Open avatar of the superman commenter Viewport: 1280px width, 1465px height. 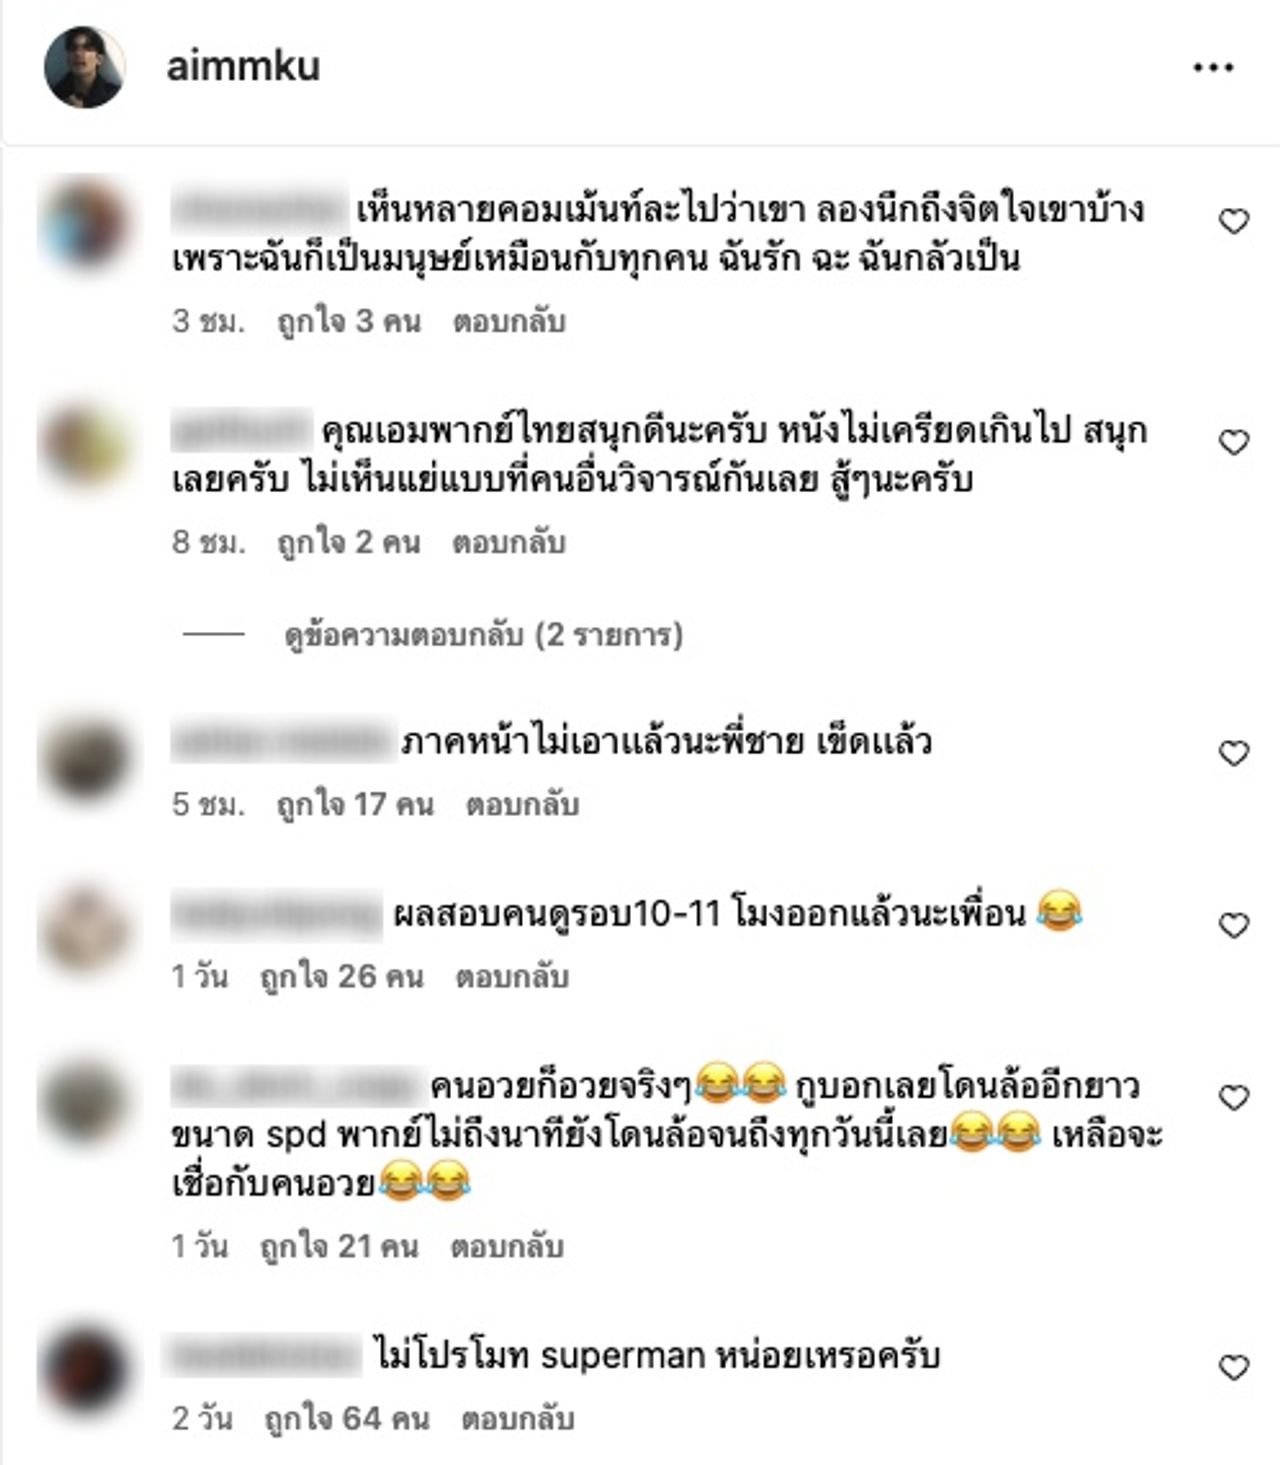click(x=85, y=1370)
